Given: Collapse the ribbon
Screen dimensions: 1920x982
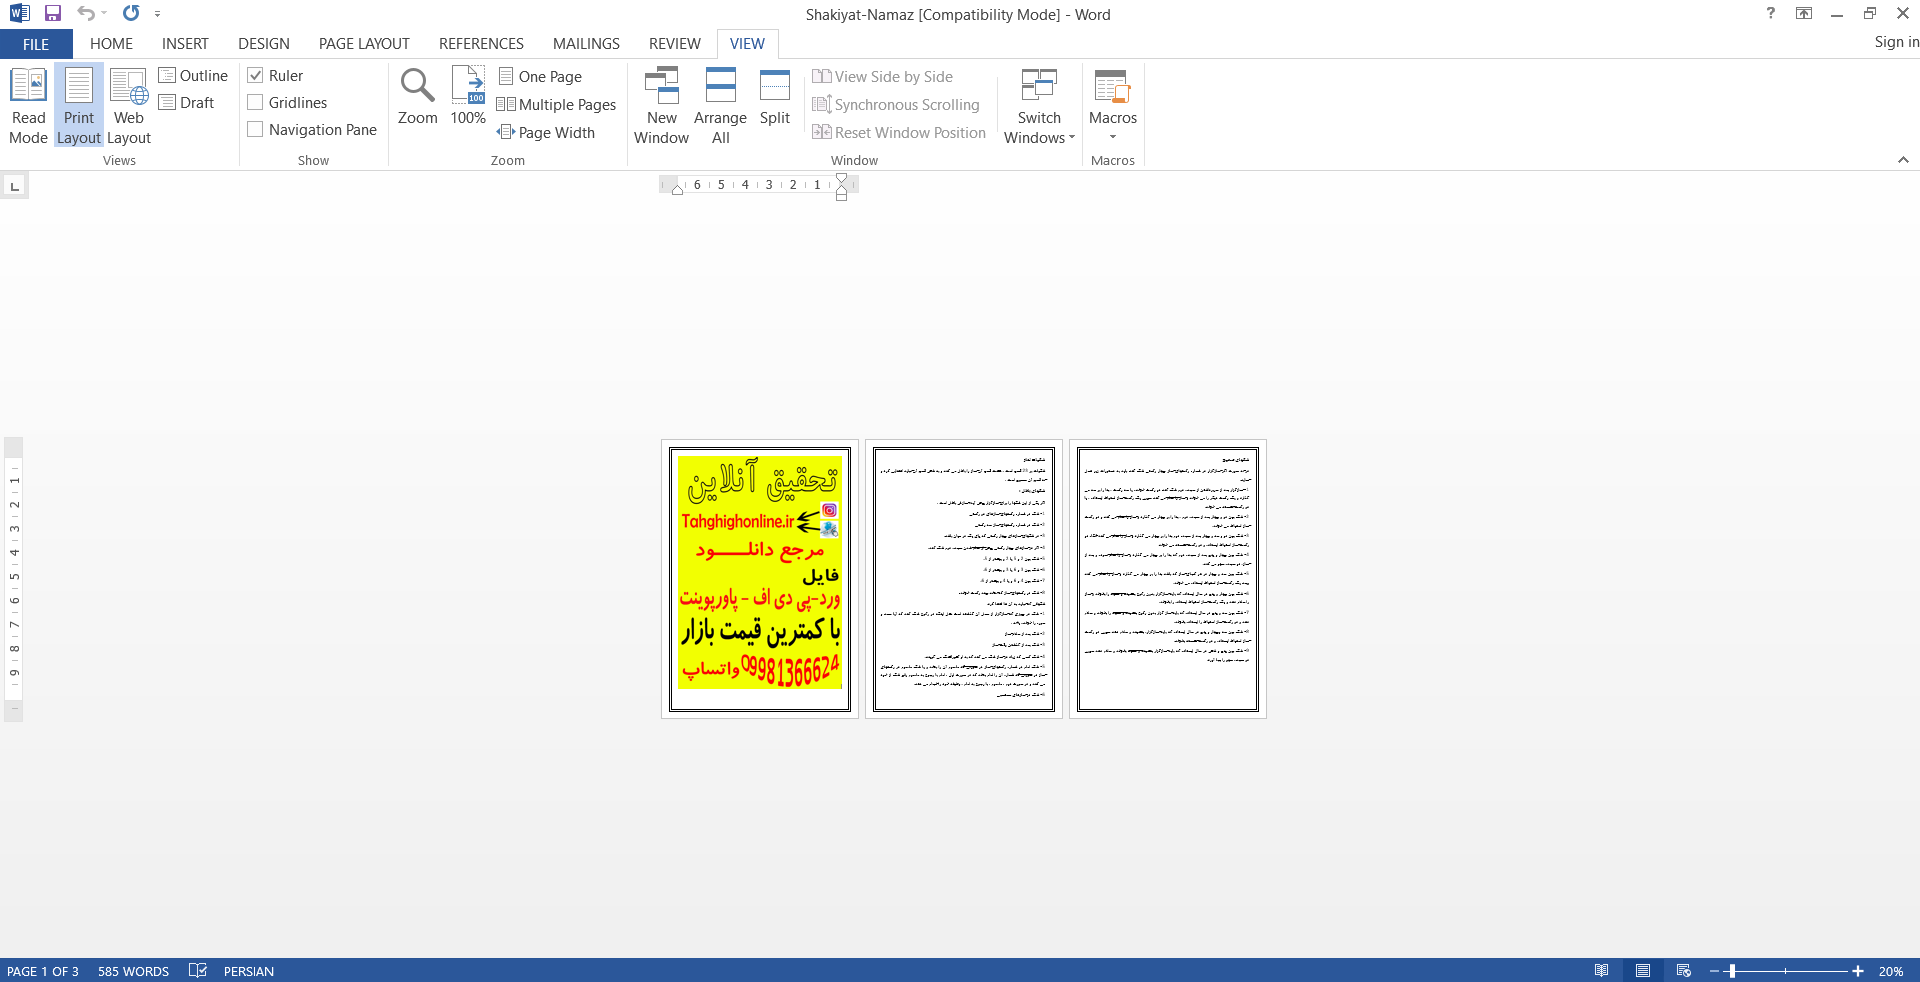Looking at the screenshot, I should click(1903, 160).
